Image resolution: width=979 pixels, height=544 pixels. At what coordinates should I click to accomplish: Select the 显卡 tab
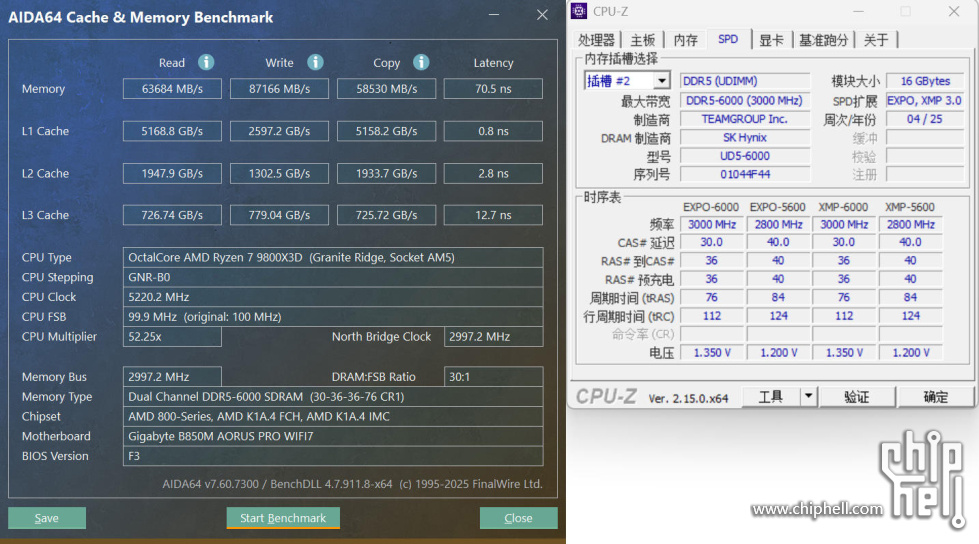click(771, 40)
